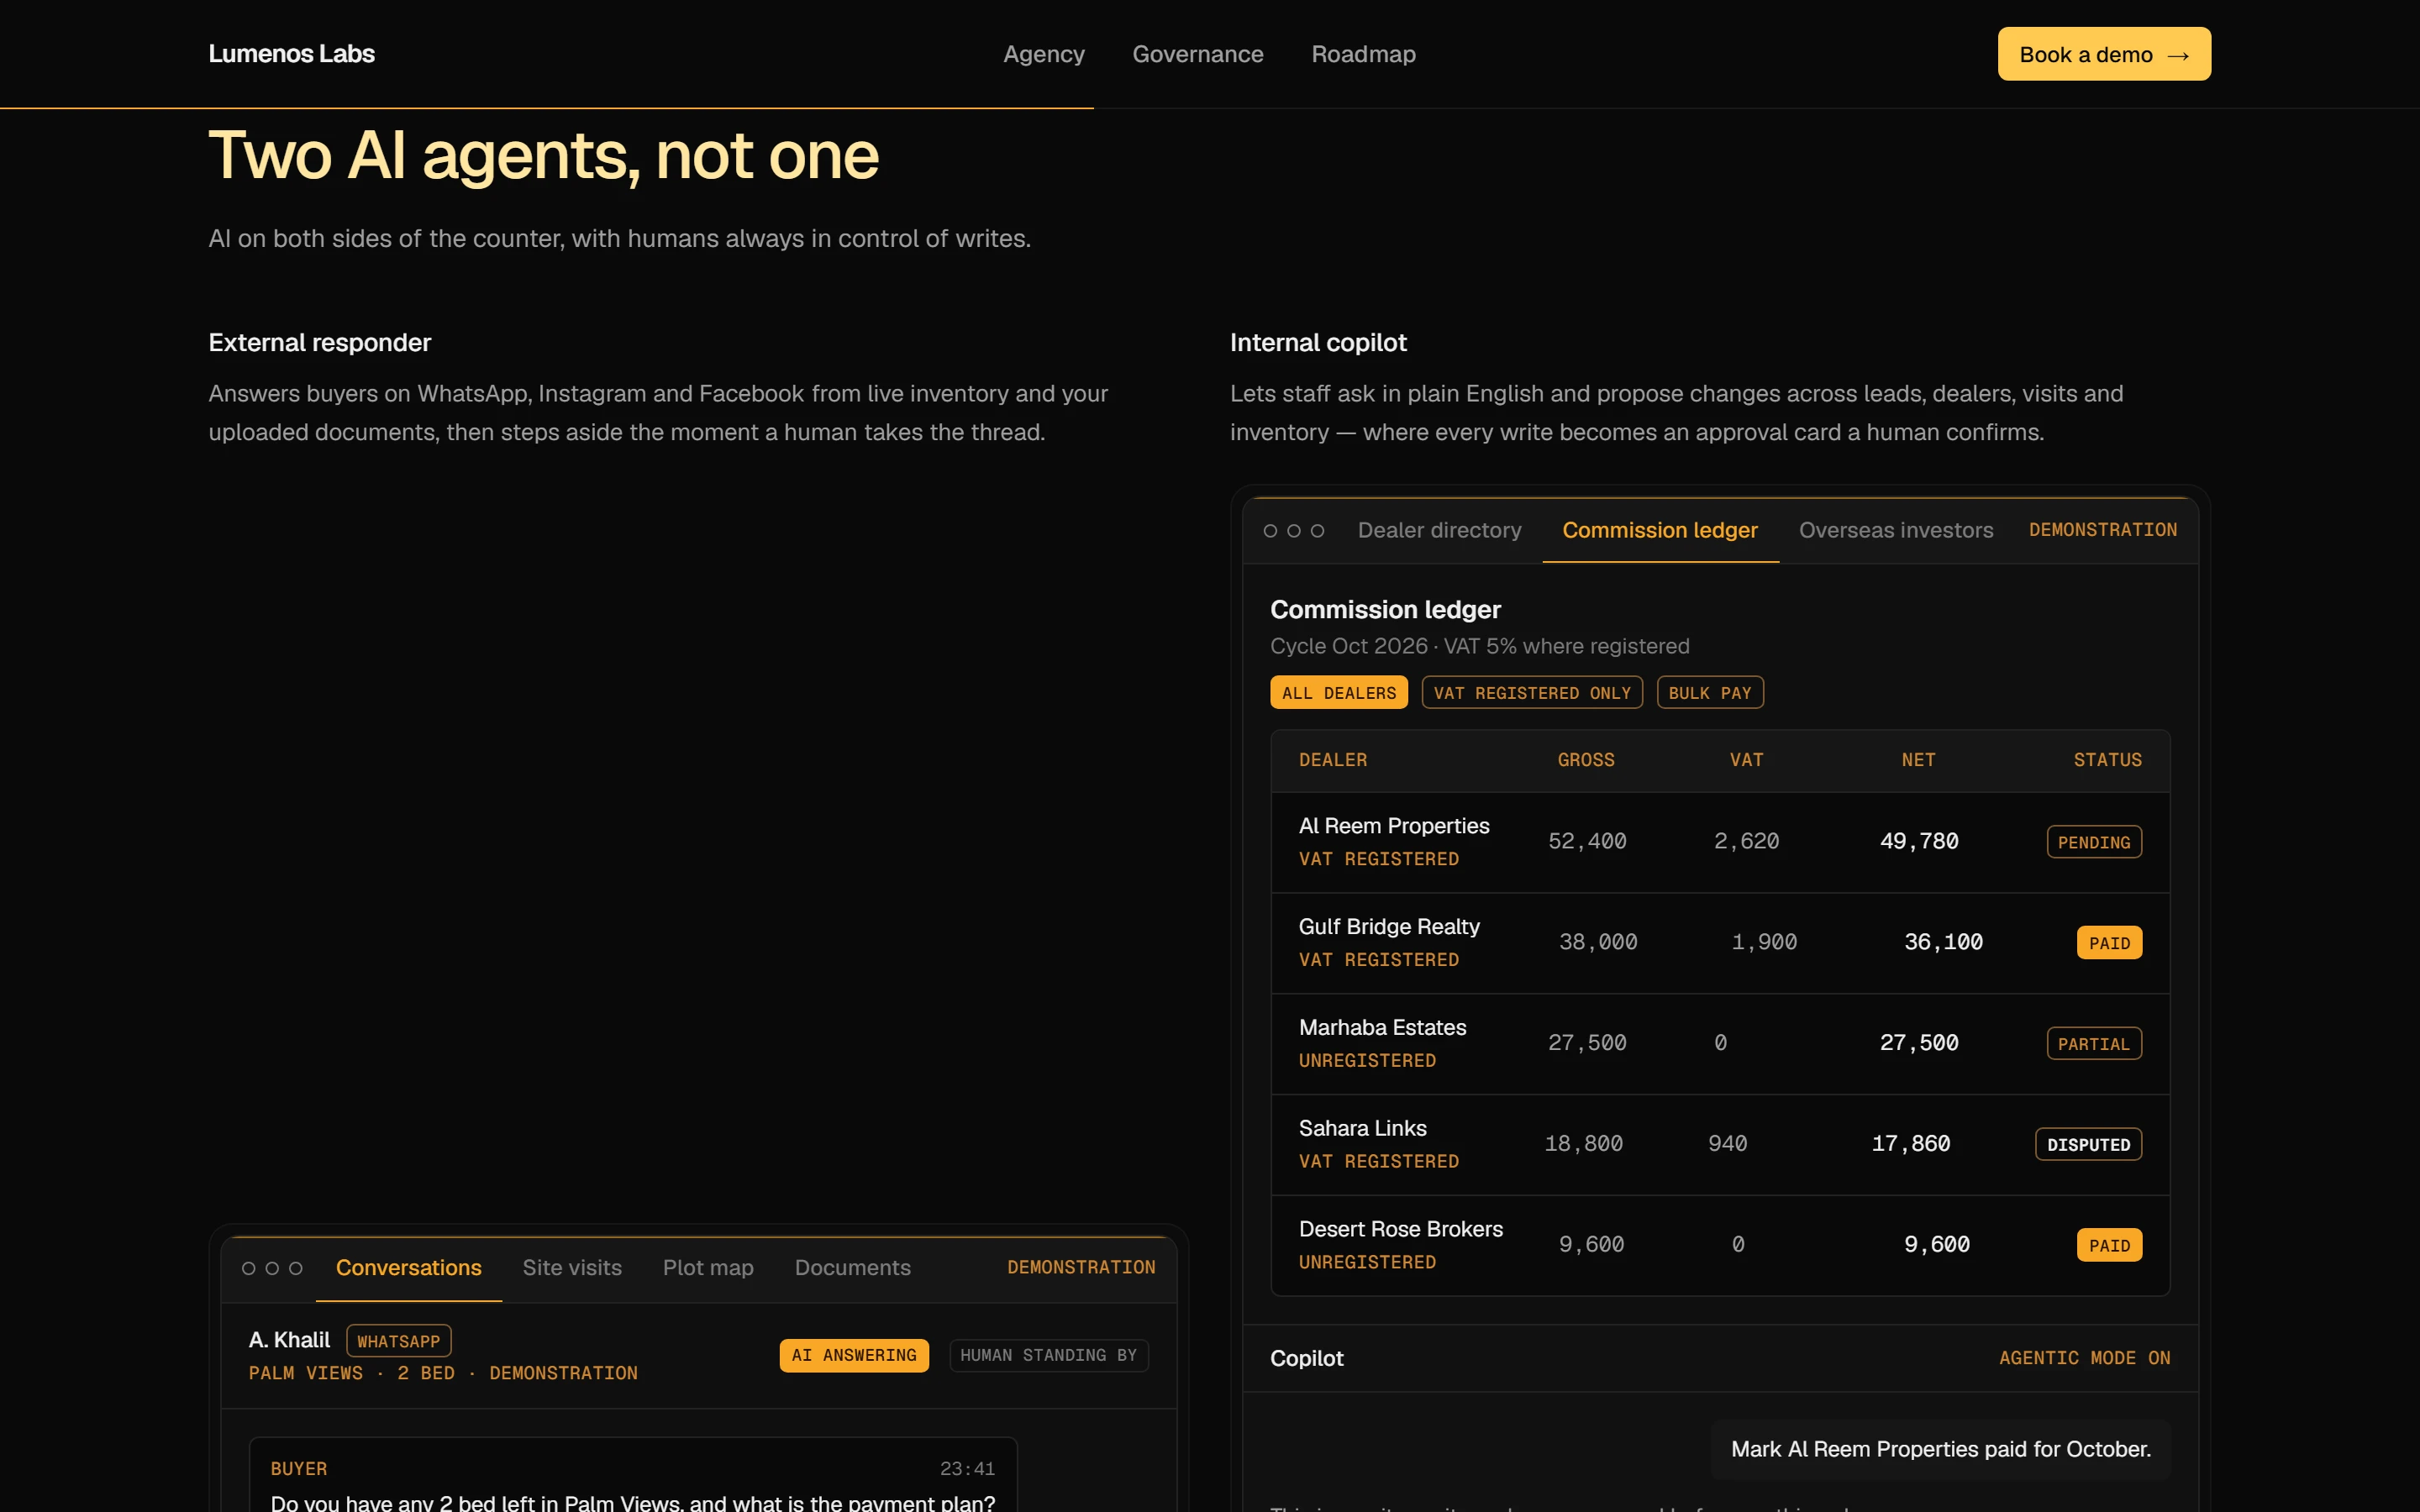The width and height of the screenshot is (2420, 1512).
Task: Click the Desert Rose Brokers dealer name
Action: (x=1400, y=1229)
